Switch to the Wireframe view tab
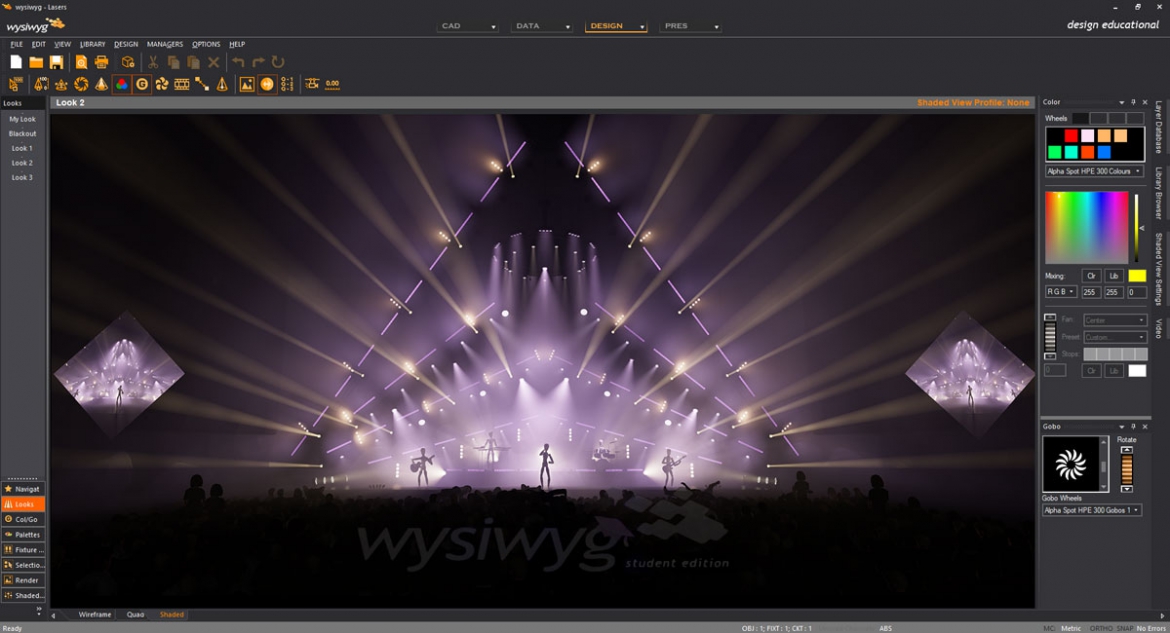This screenshot has width=1170, height=633. pyautogui.click(x=95, y=614)
